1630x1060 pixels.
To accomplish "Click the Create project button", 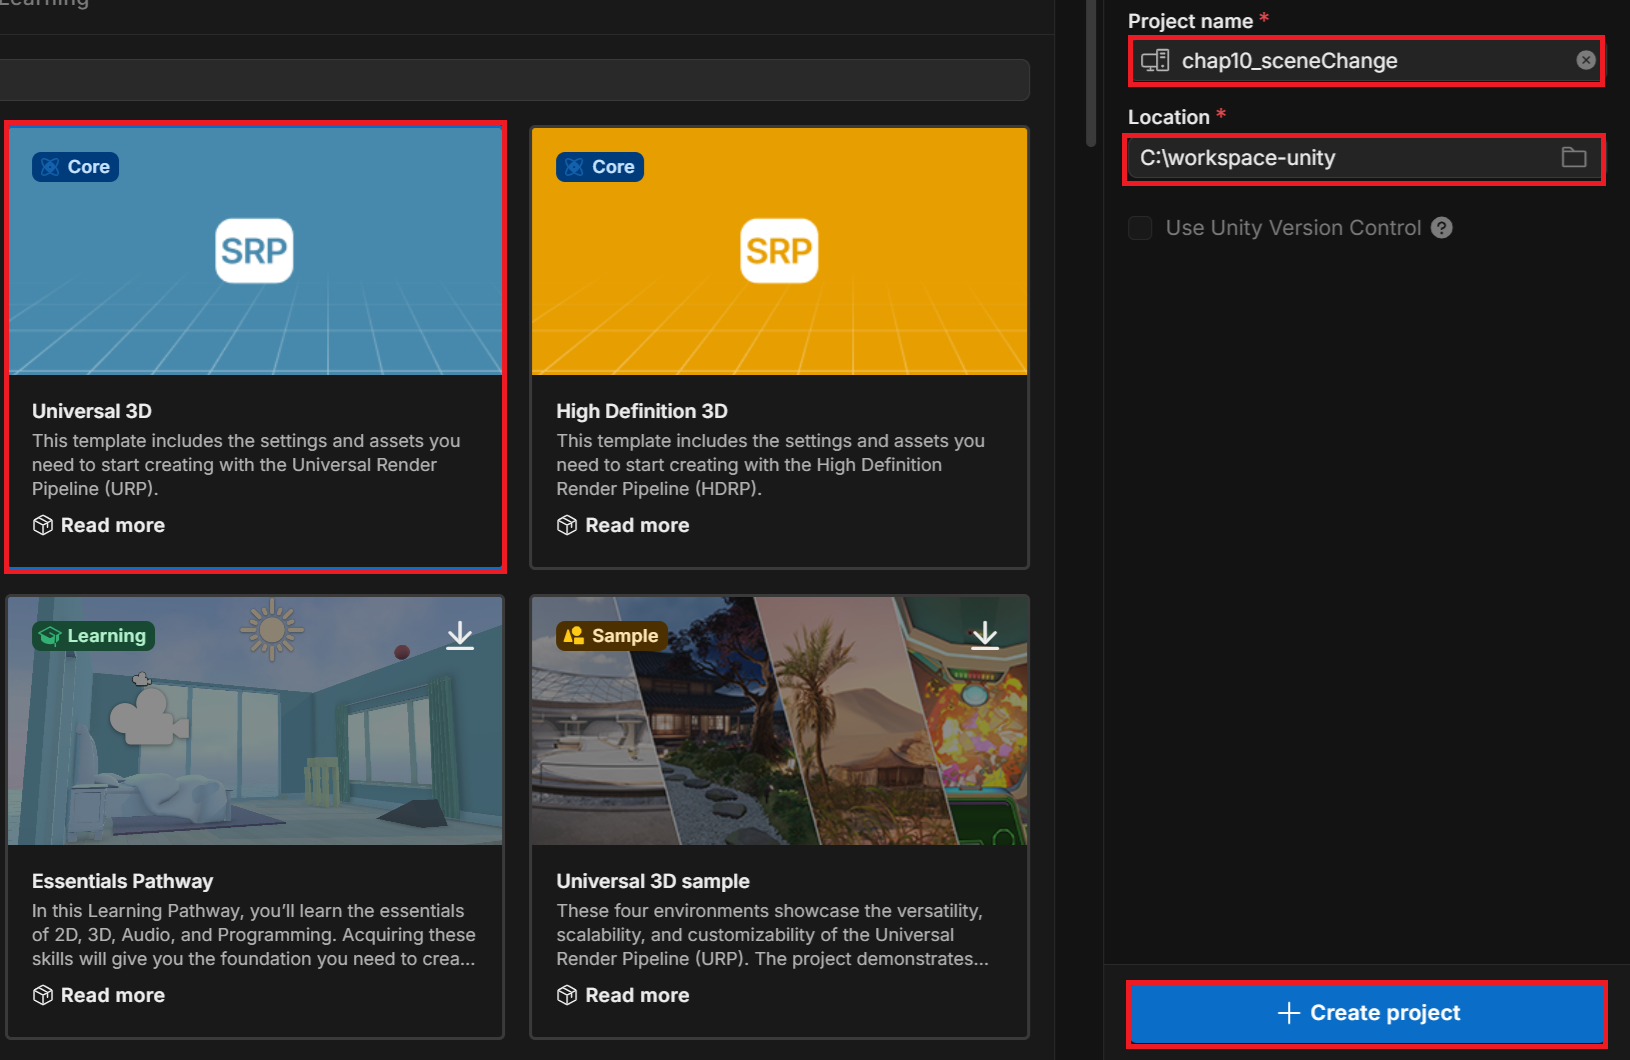I will click(1367, 1014).
